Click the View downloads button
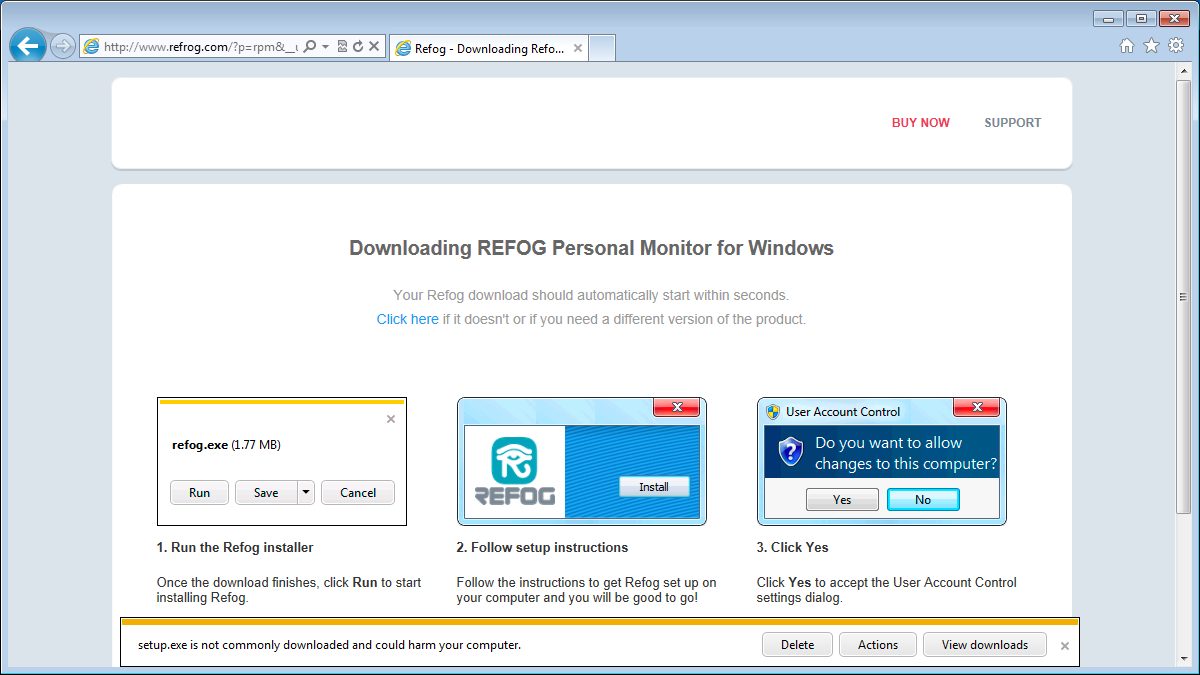This screenshot has height=675, width=1200. pos(985,645)
